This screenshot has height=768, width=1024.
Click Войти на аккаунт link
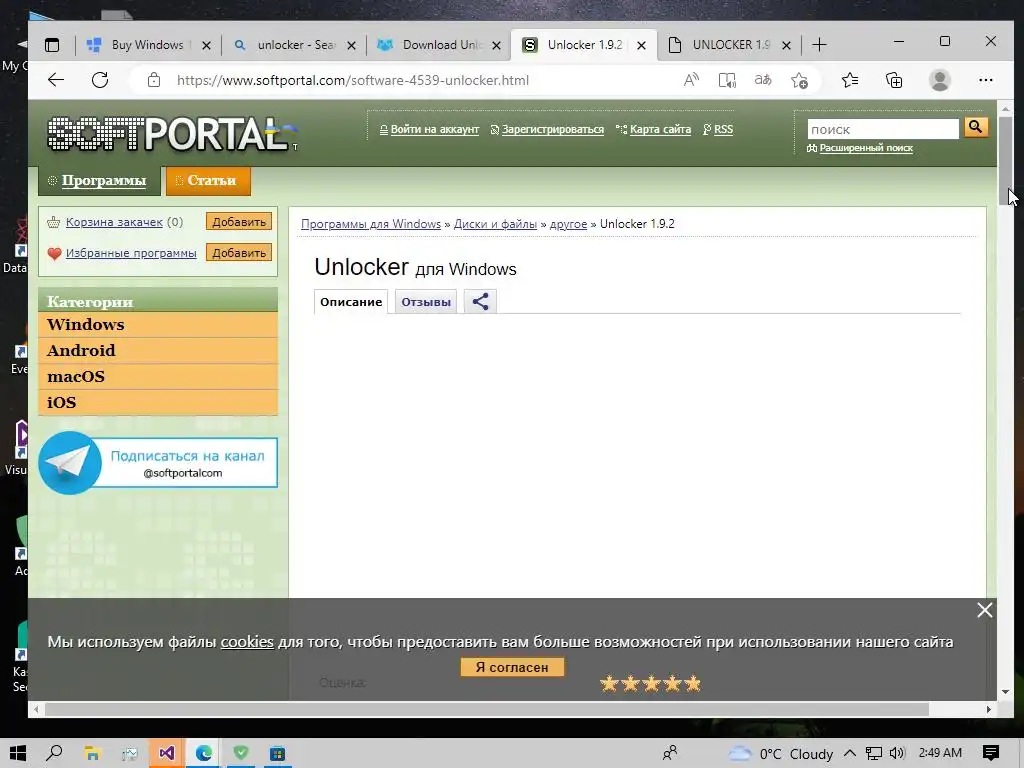[x=434, y=129]
